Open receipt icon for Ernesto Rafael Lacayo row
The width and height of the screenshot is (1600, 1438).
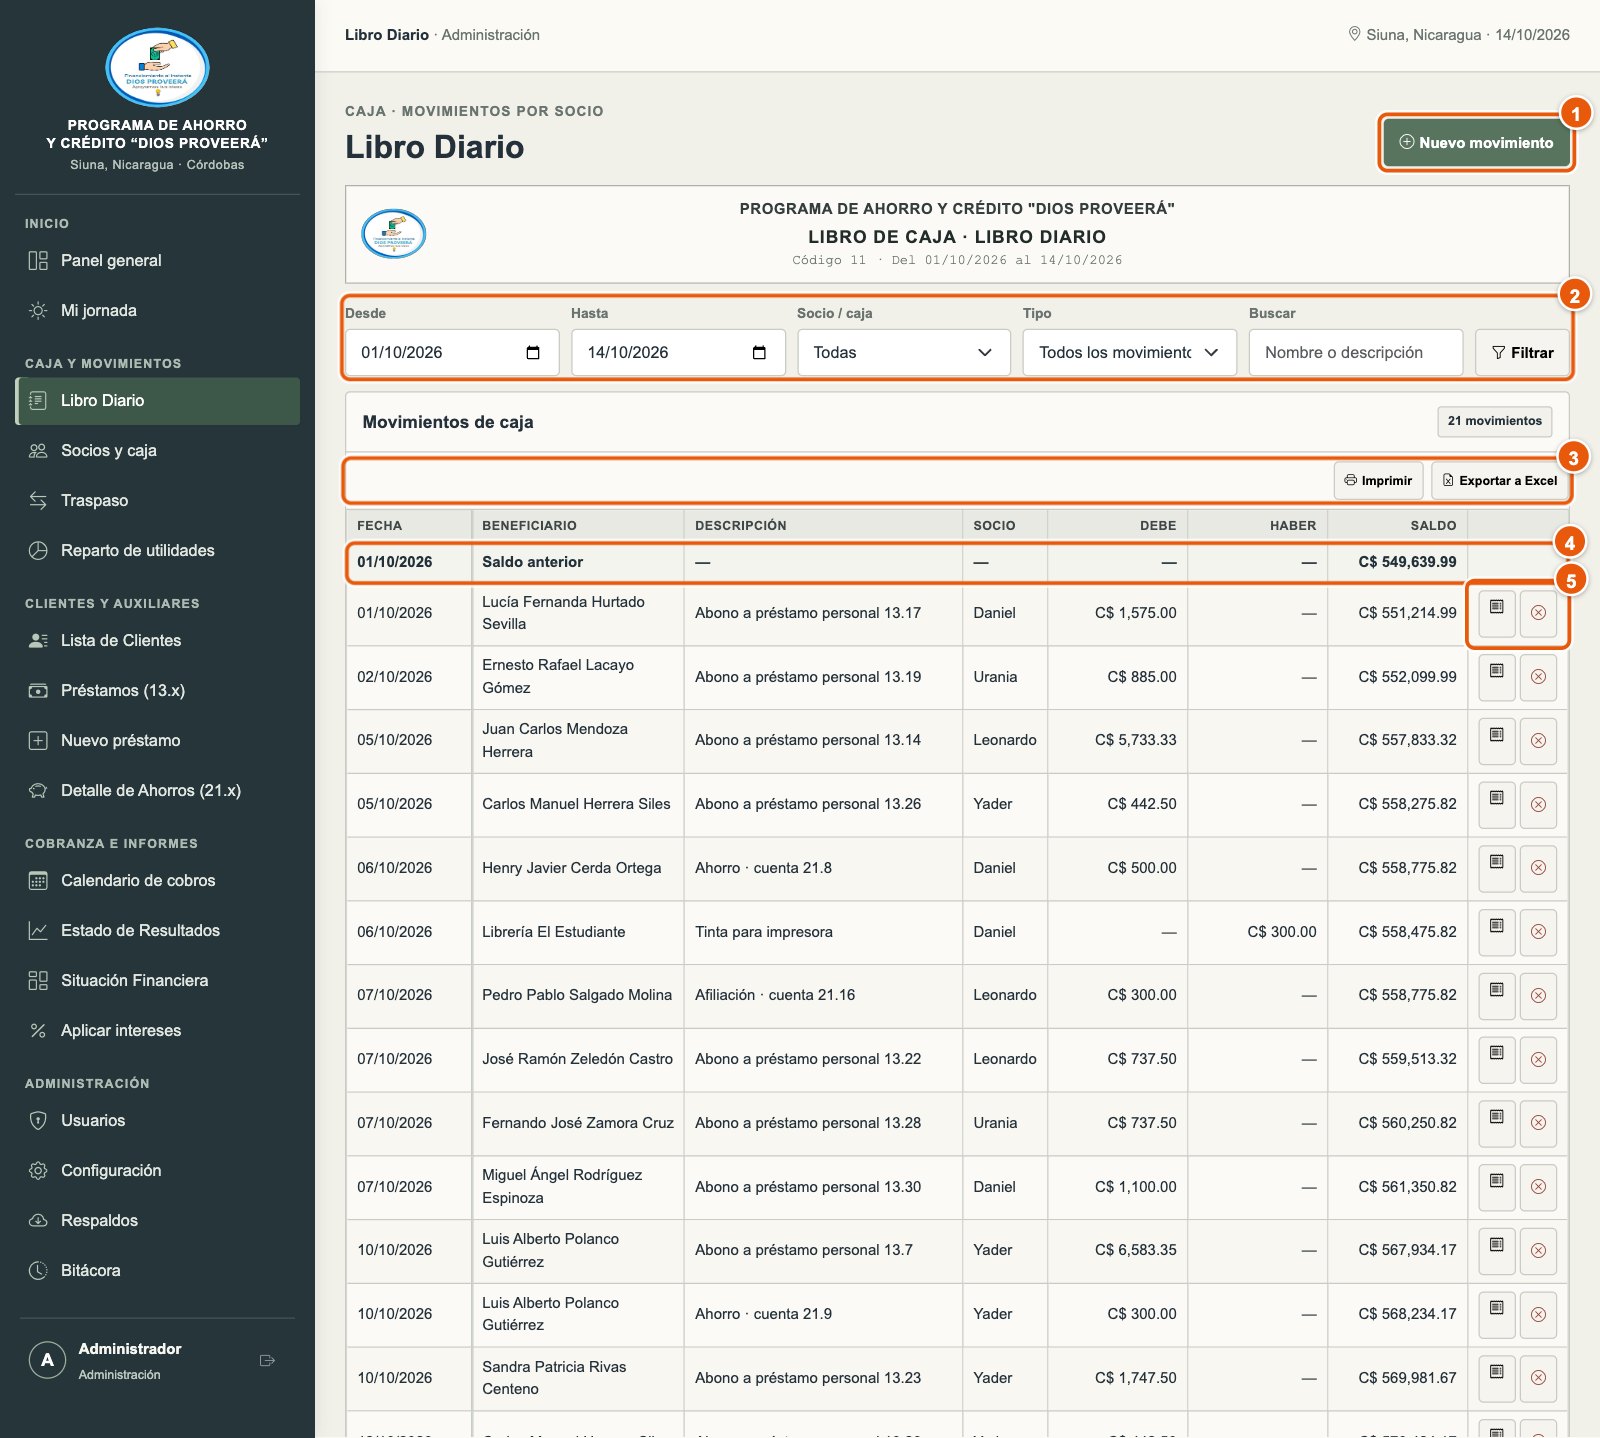1496,677
